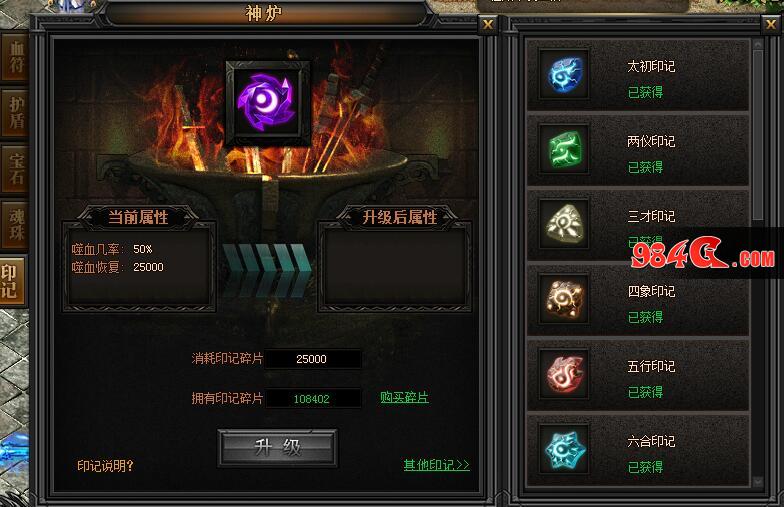784x507 pixels.
Task: Select the green 两仪印记 icon
Action: [x=564, y=149]
